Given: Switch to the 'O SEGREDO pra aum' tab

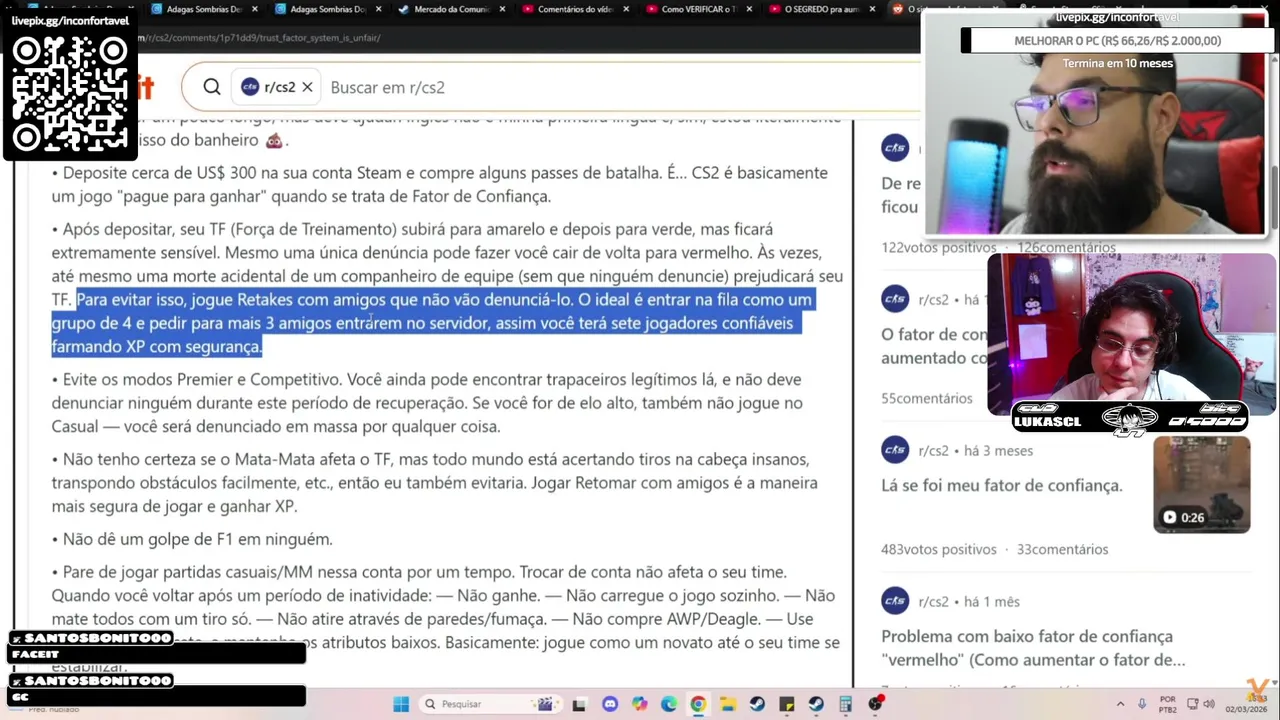Looking at the screenshot, I should [820, 9].
